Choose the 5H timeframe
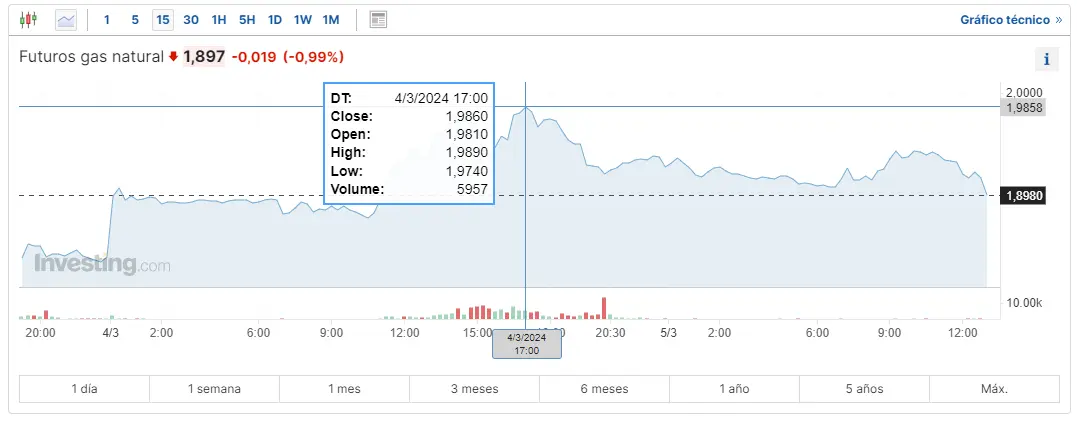 pos(247,19)
